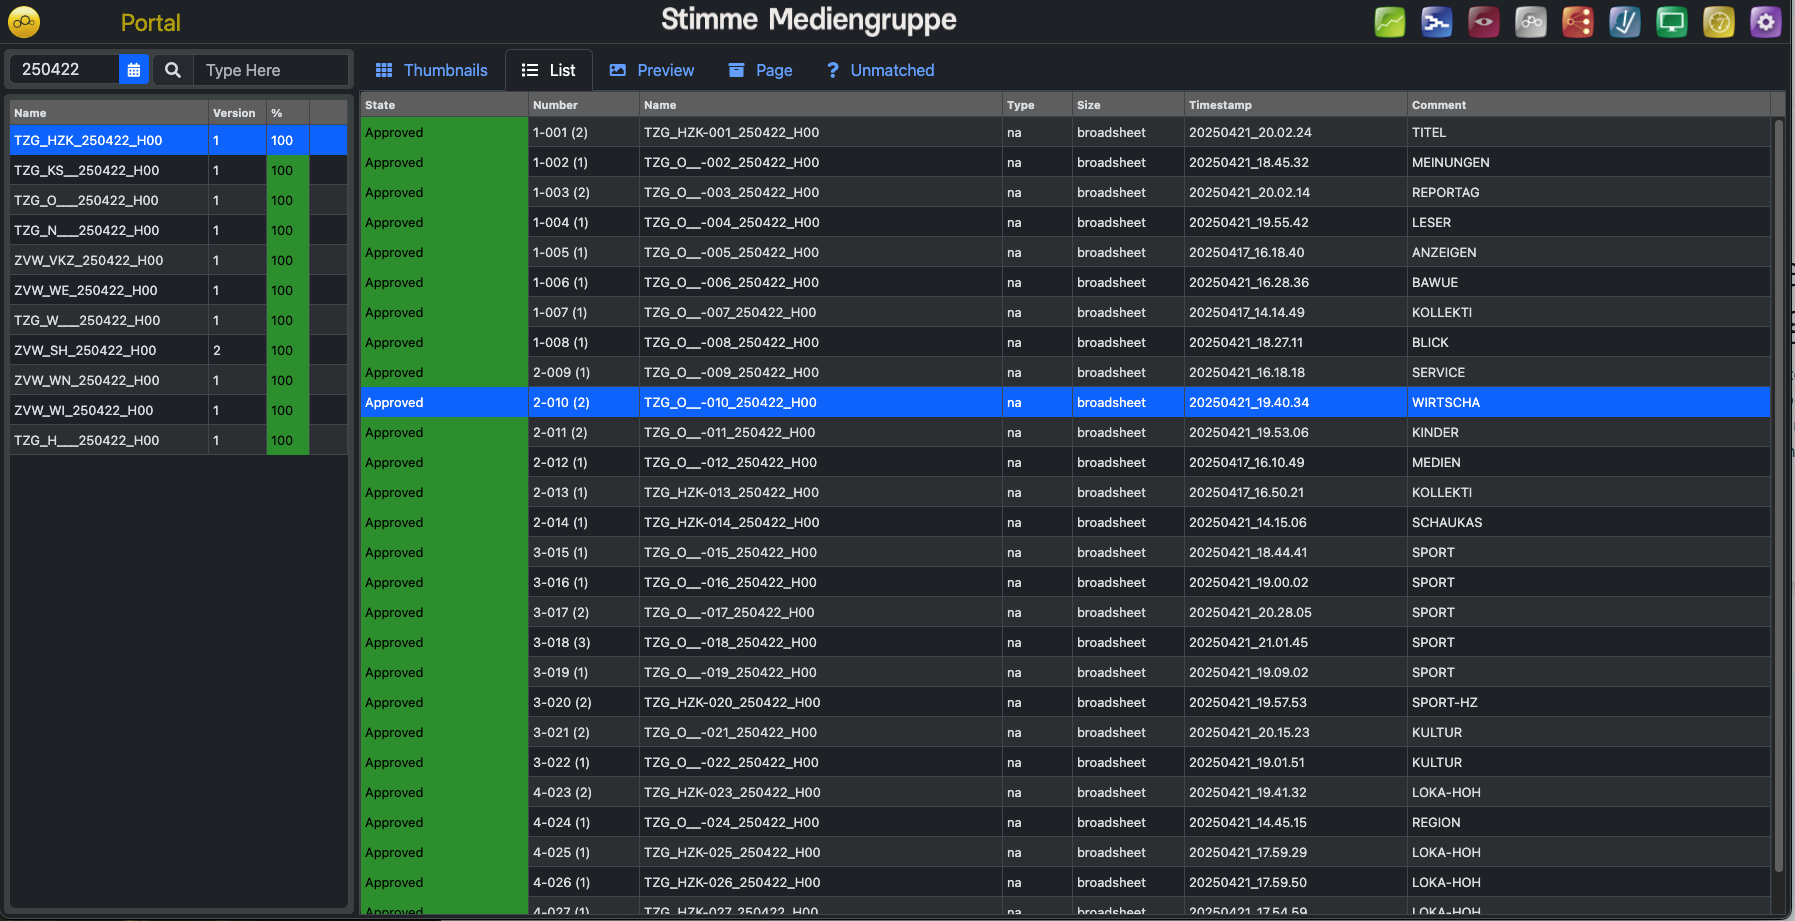Click the orange share nodes icon
This screenshot has width=1795, height=921.
pyautogui.click(x=1577, y=22)
